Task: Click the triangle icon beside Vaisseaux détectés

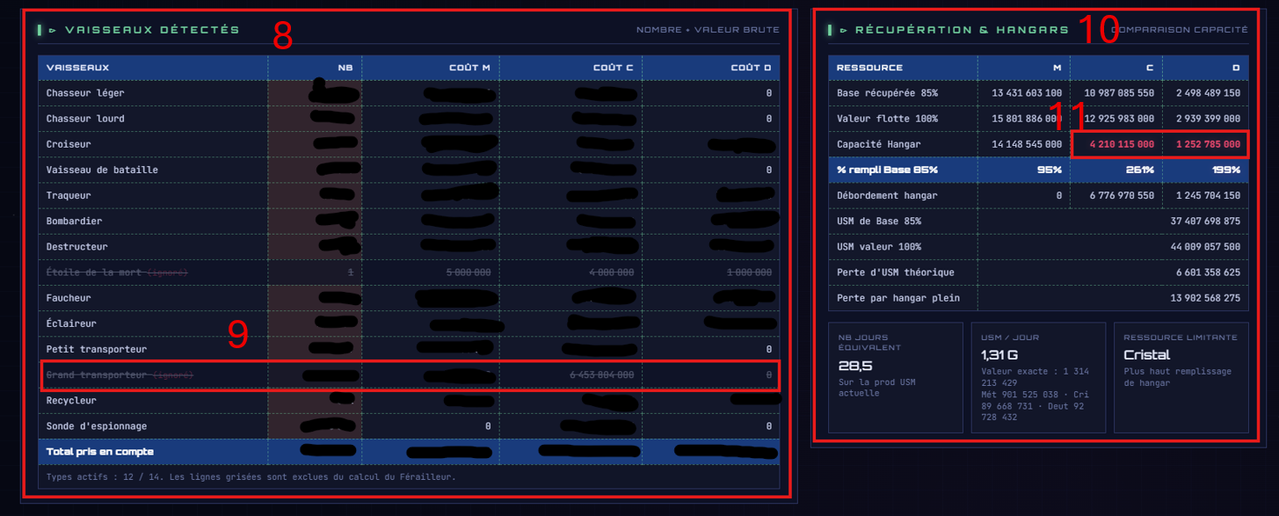Action: (53, 30)
